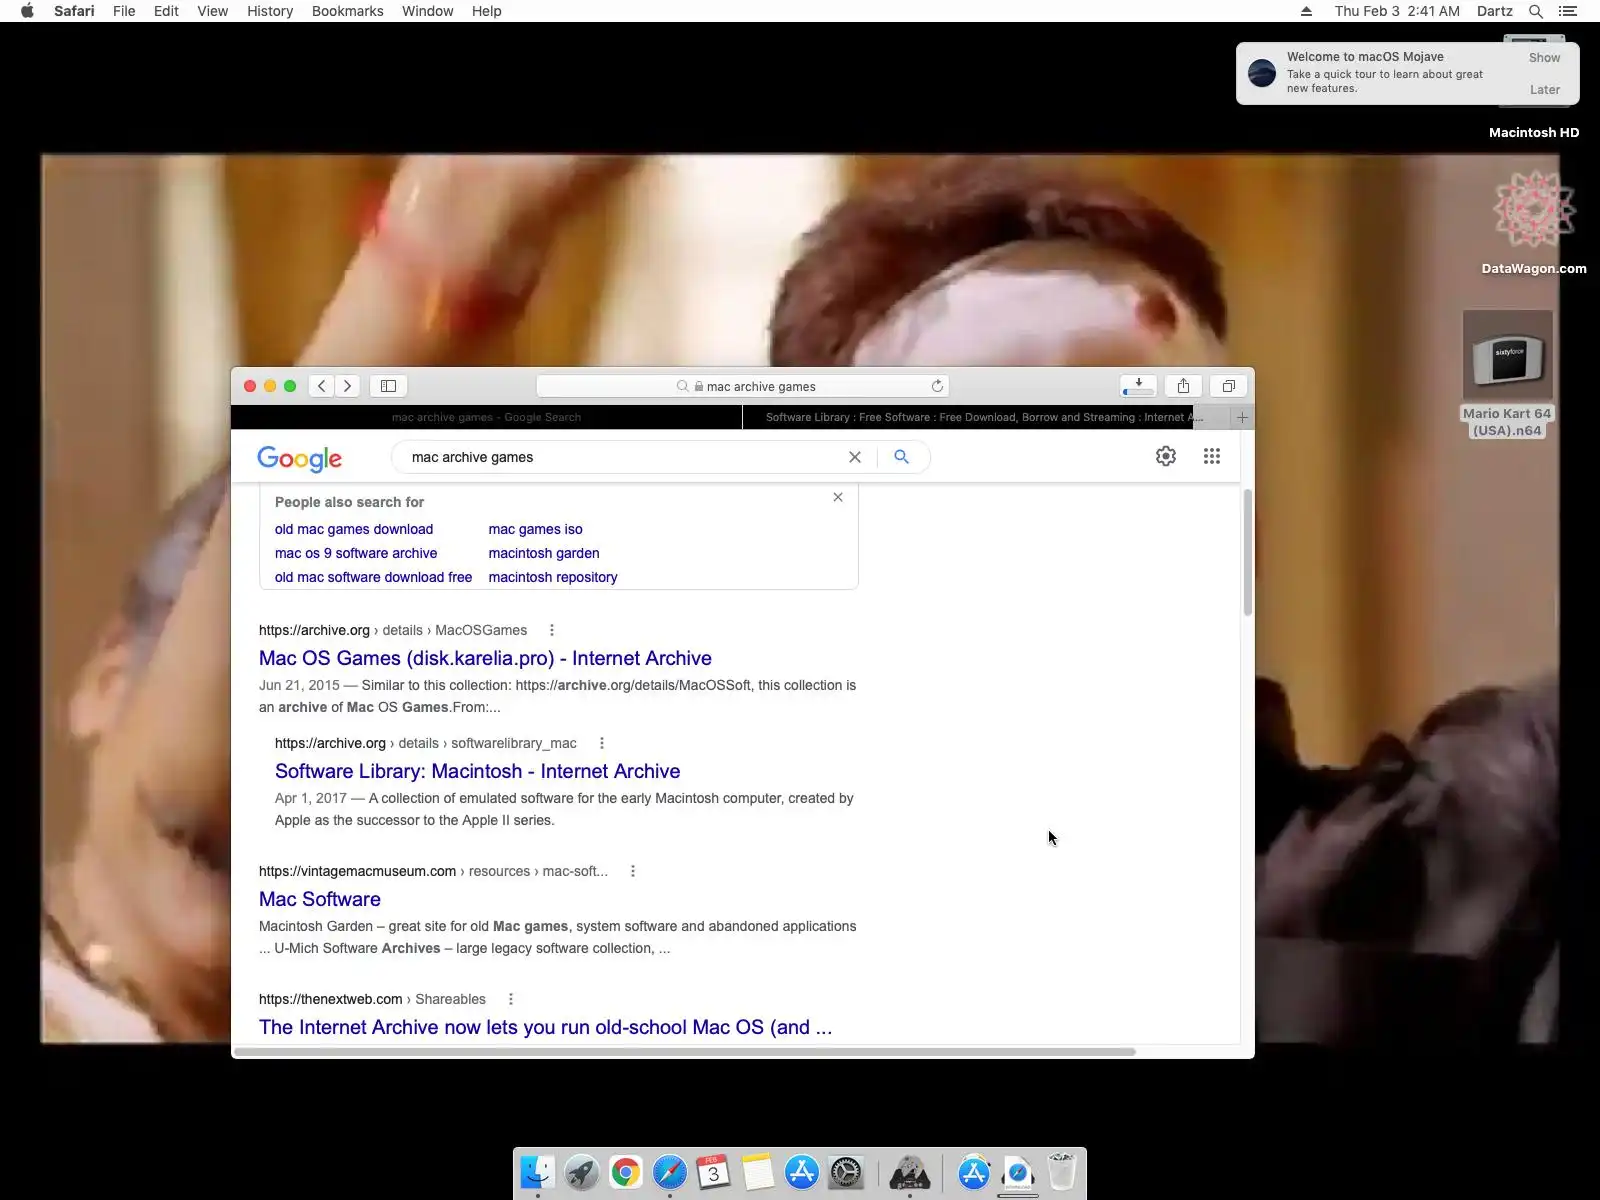
Task: Click the eject icon in the menu bar
Action: [1306, 11]
